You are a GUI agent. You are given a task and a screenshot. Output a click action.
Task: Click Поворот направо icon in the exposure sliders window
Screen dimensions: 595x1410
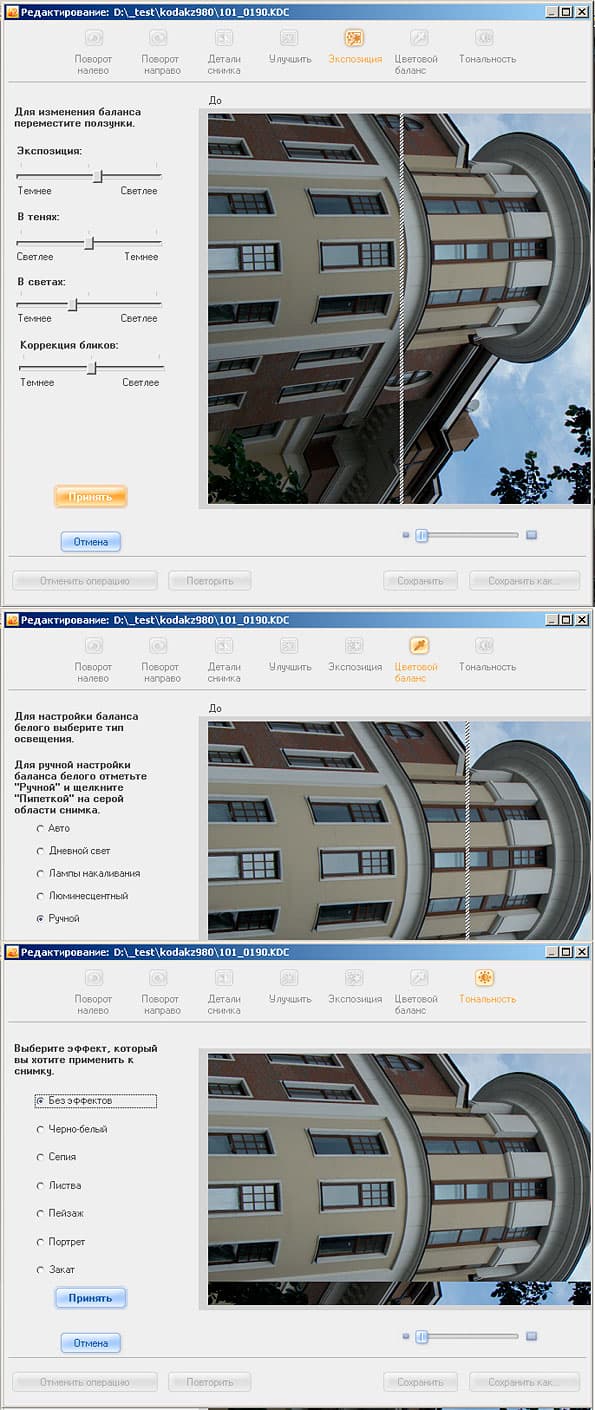pyautogui.click(x=159, y=38)
